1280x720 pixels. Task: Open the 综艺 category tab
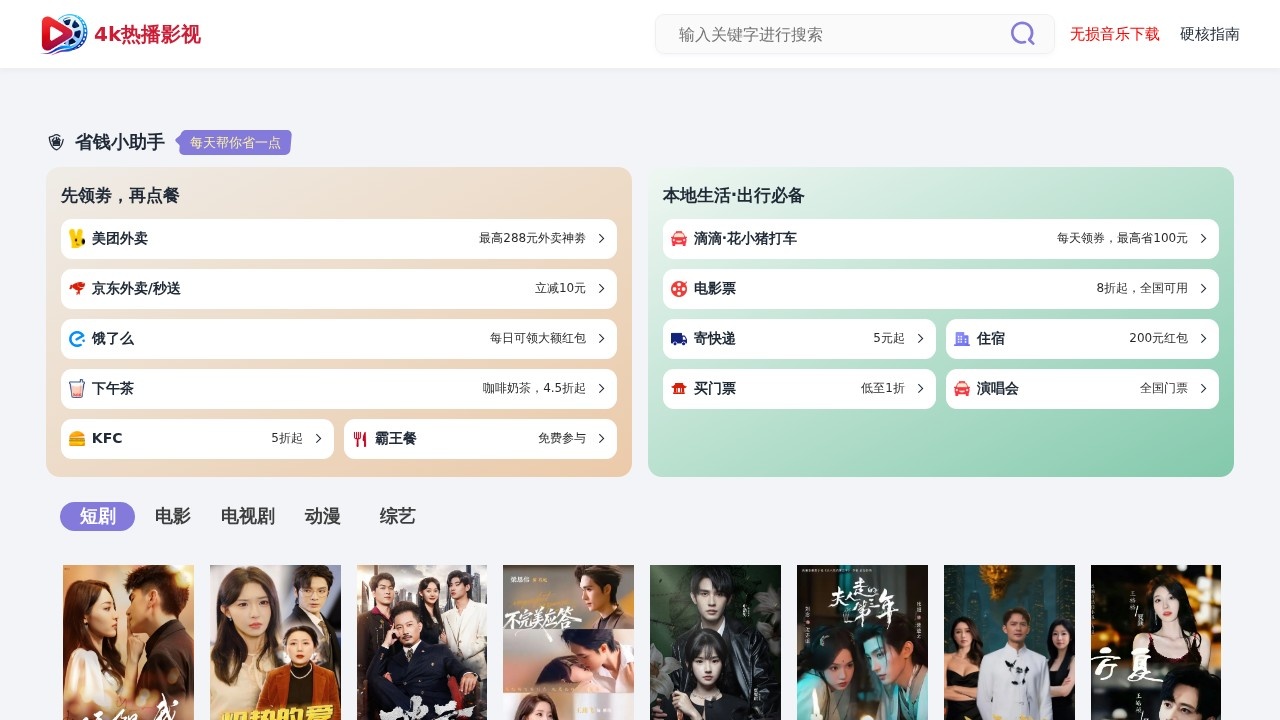tap(397, 516)
